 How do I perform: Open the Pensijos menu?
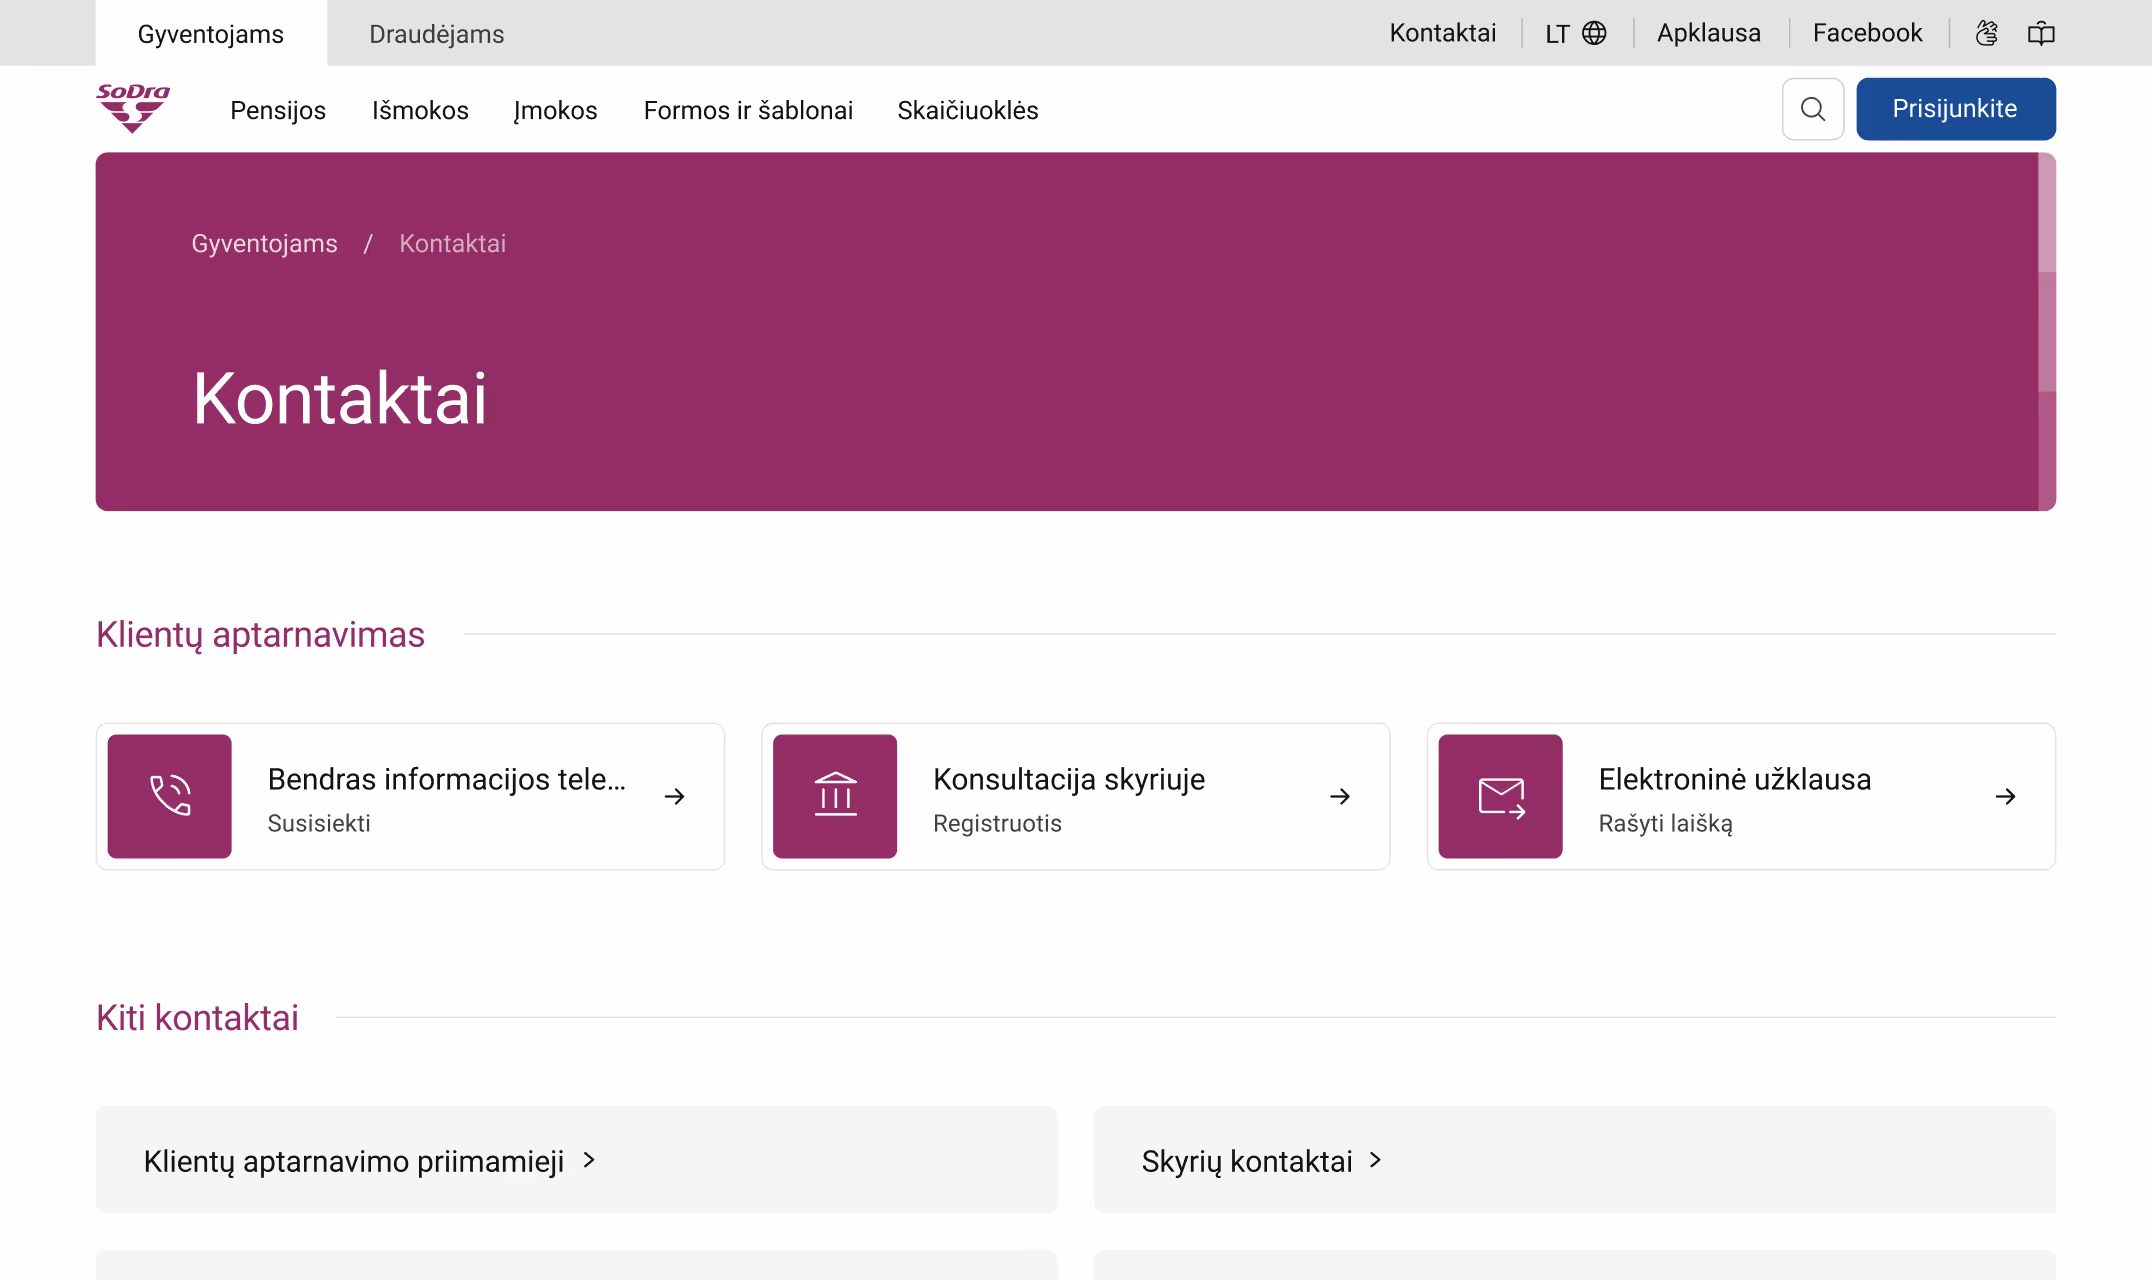tap(278, 110)
